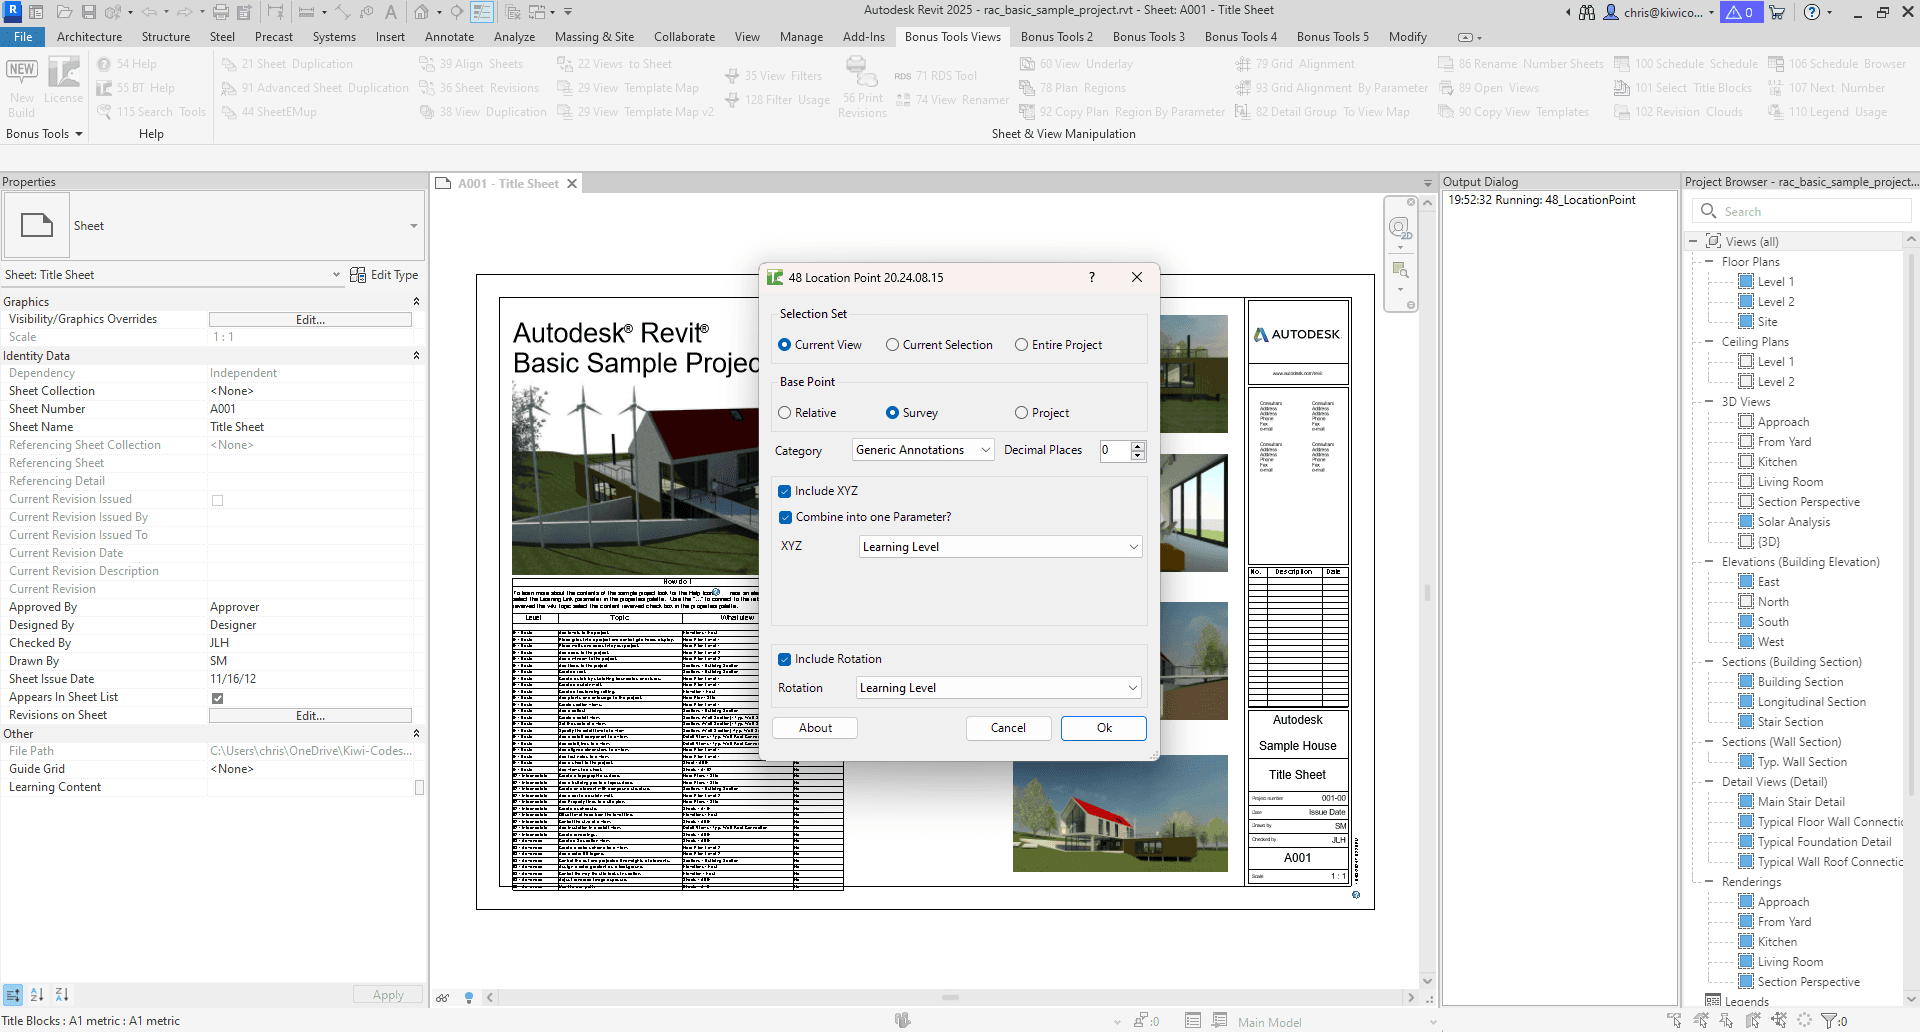Click the Print icon in quick access toolbar
1920x1032 pixels.
(x=221, y=12)
